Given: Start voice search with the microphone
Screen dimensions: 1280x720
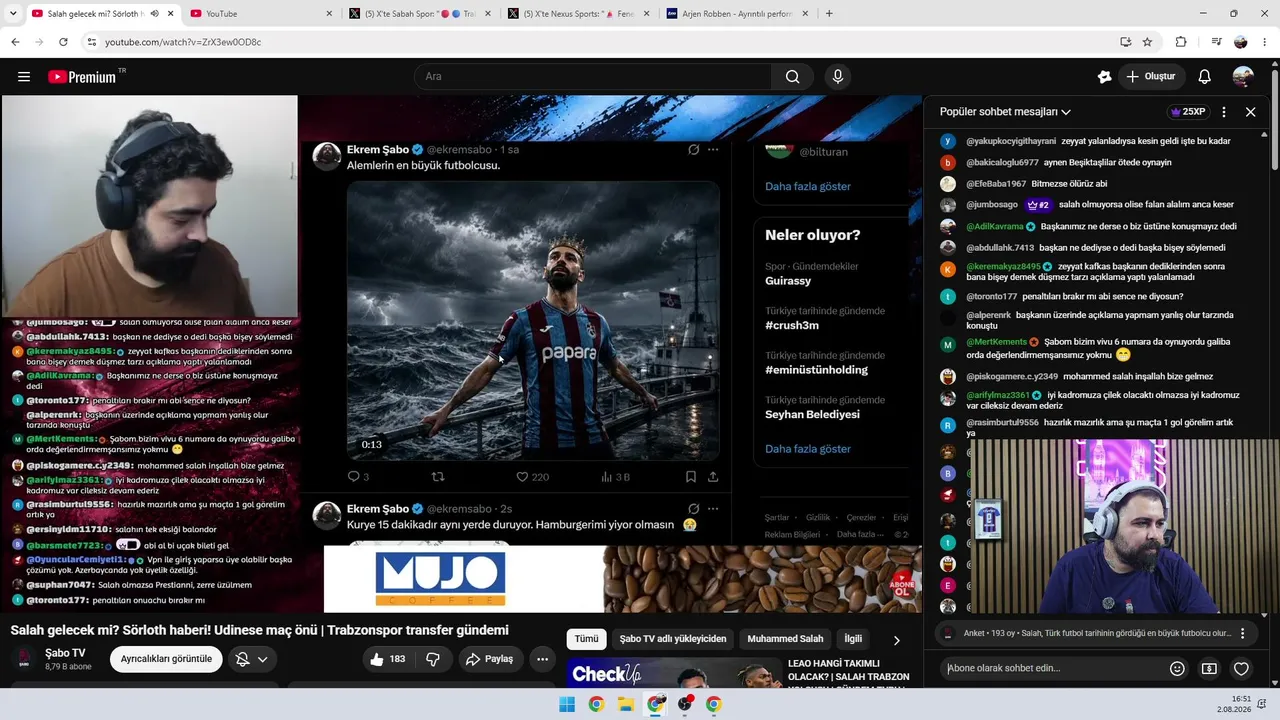Looking at the screenshot, I should 838,77.
